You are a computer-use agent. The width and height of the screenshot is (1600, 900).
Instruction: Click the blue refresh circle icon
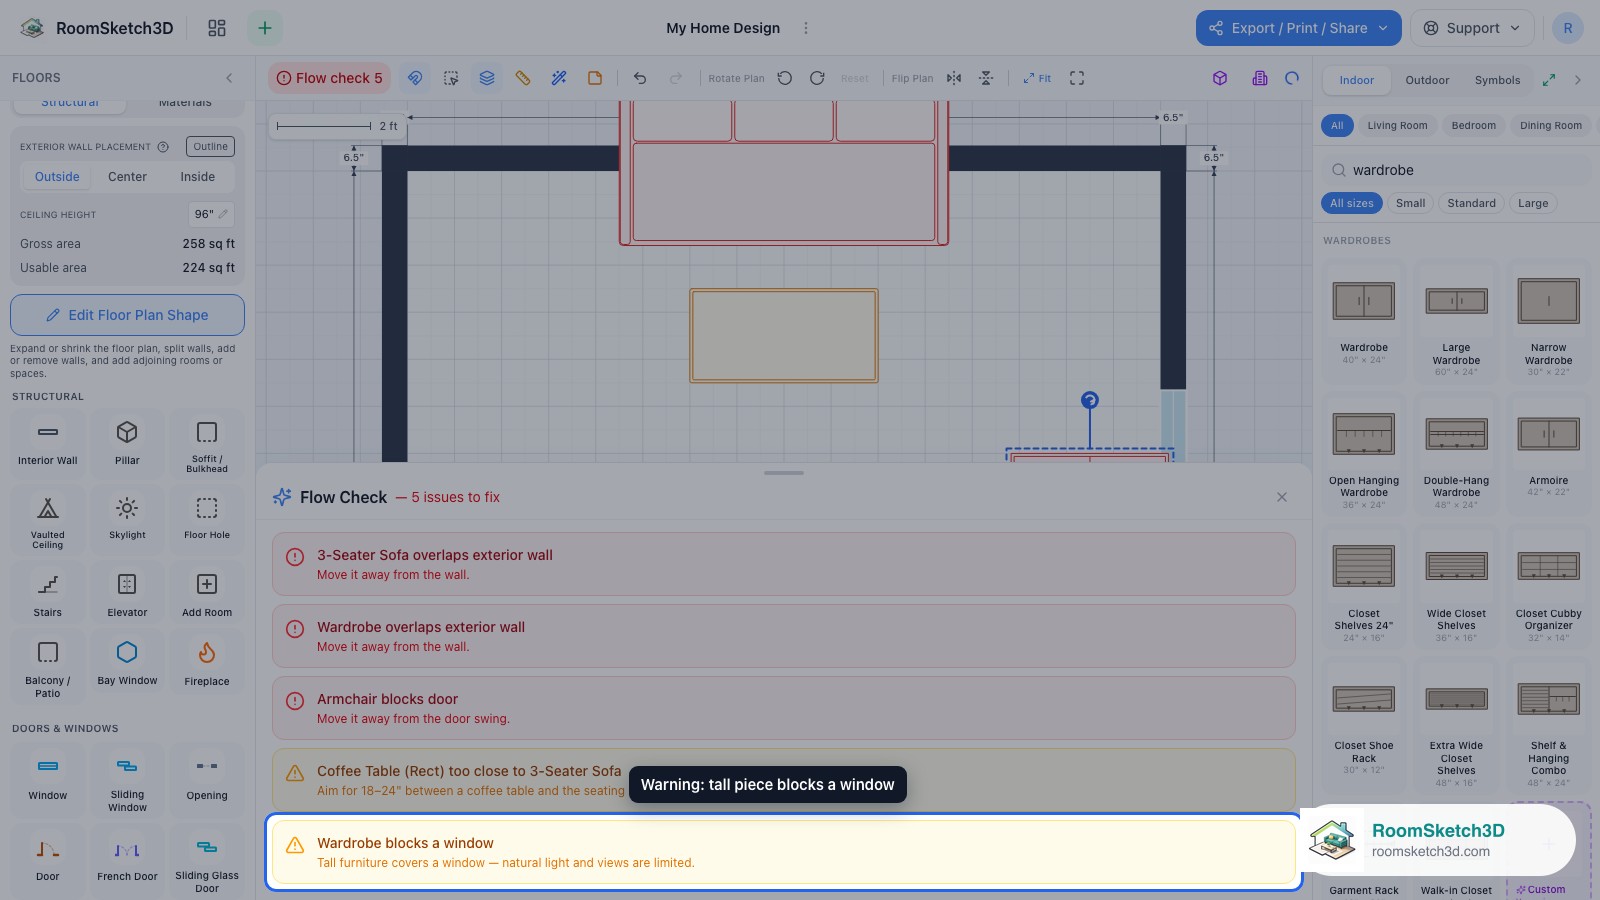(1292, 78)
